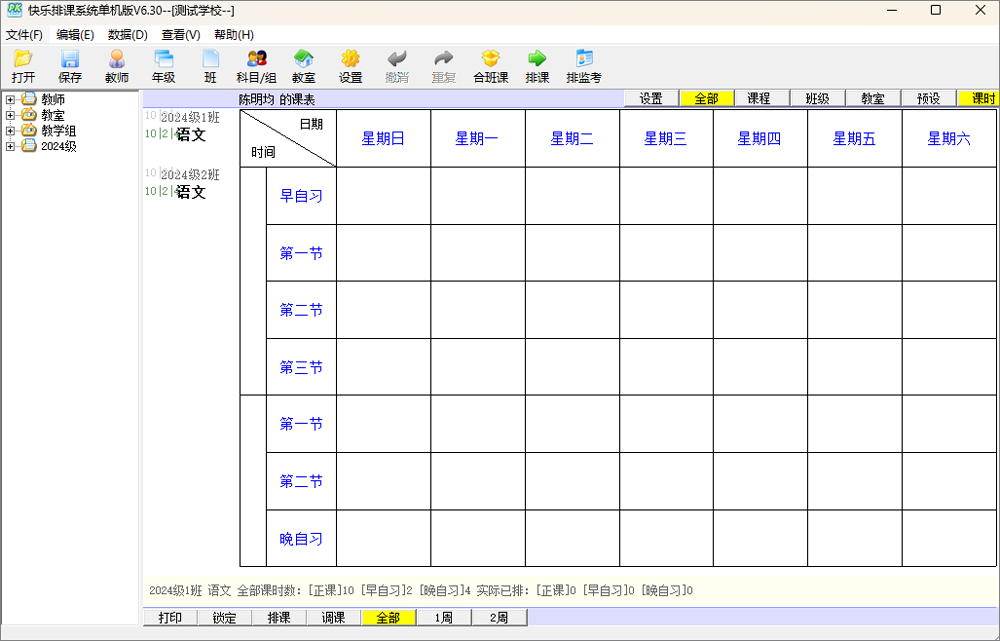1000x641 pixels.
Task: Save the file using 保存 icon
Action: click(x=69, y=66)
